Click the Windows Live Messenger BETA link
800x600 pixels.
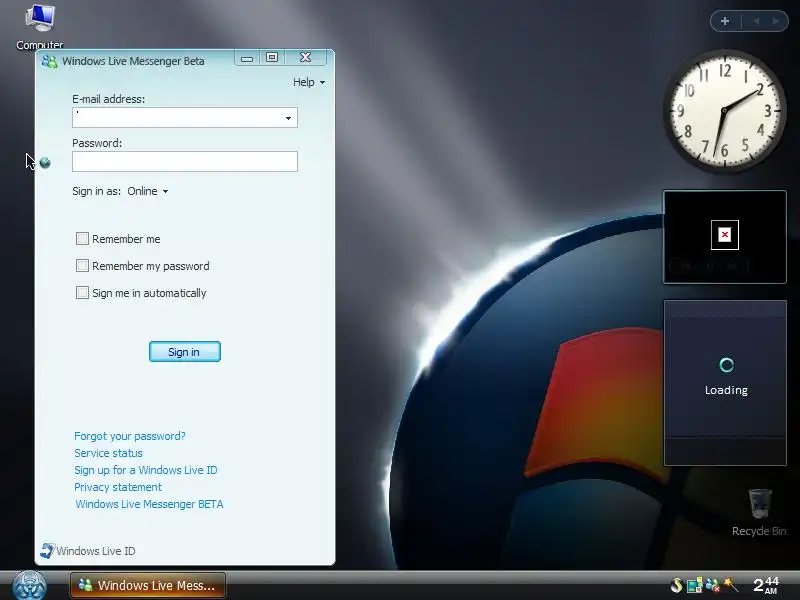[149, 504]
